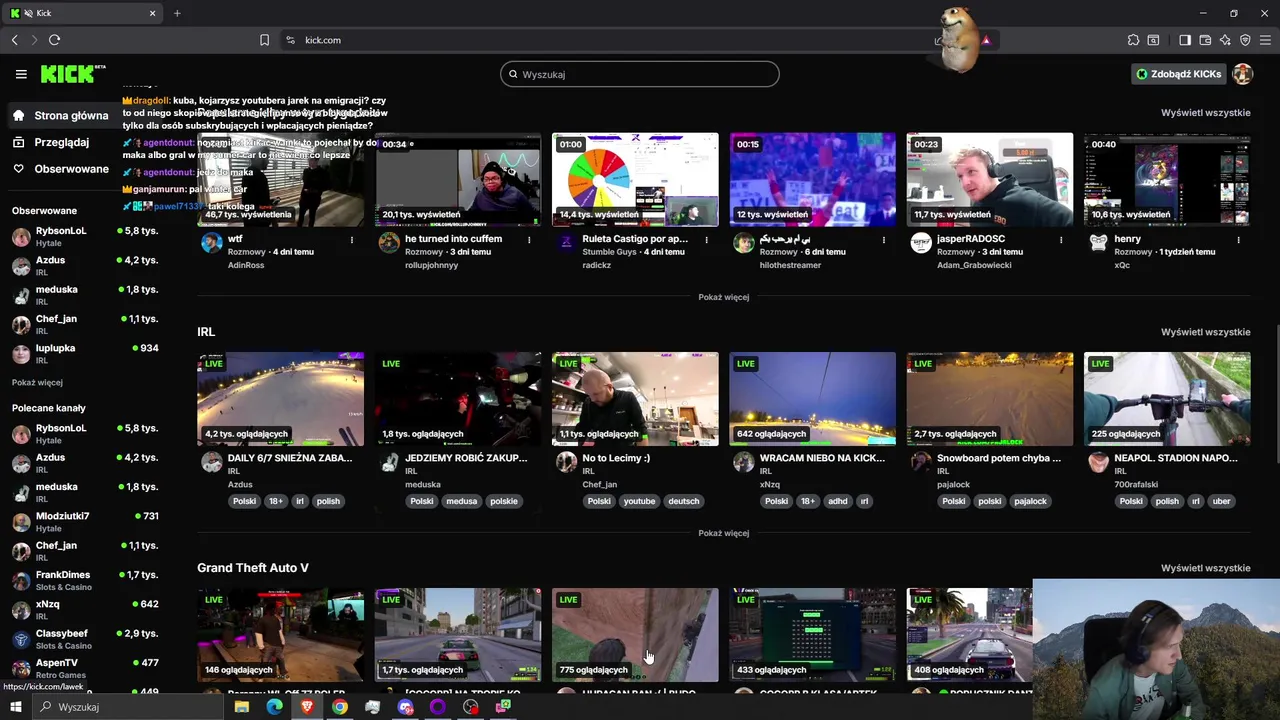Open JEDZIEMY ROBIĆ ZAKUP stream thumbnail
The image size is (1280, 720).
tap(458, 398)
